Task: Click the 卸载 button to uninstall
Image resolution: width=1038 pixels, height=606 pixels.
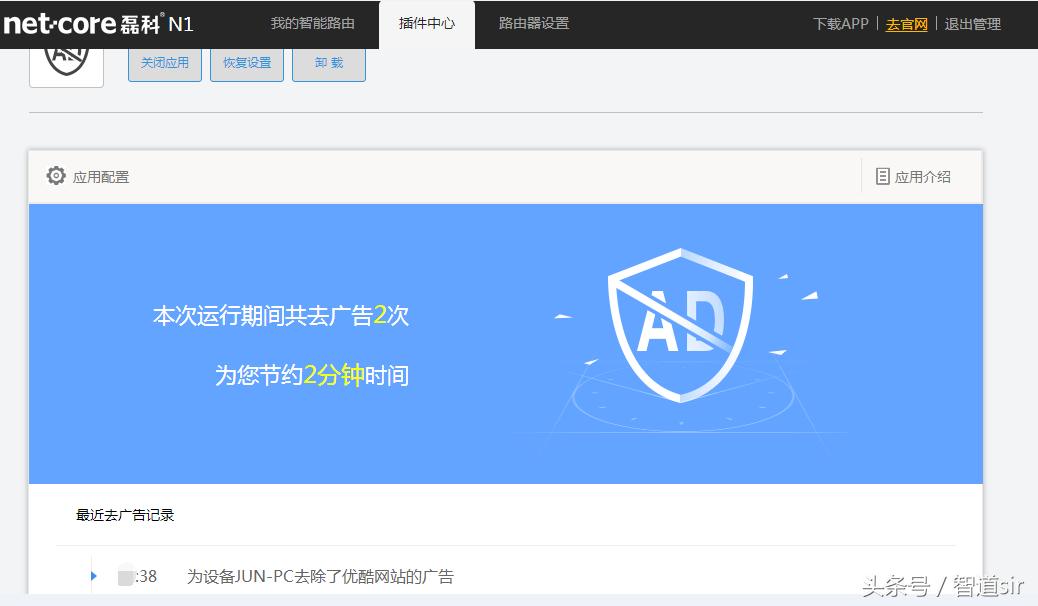Action: tap(328, 62)
